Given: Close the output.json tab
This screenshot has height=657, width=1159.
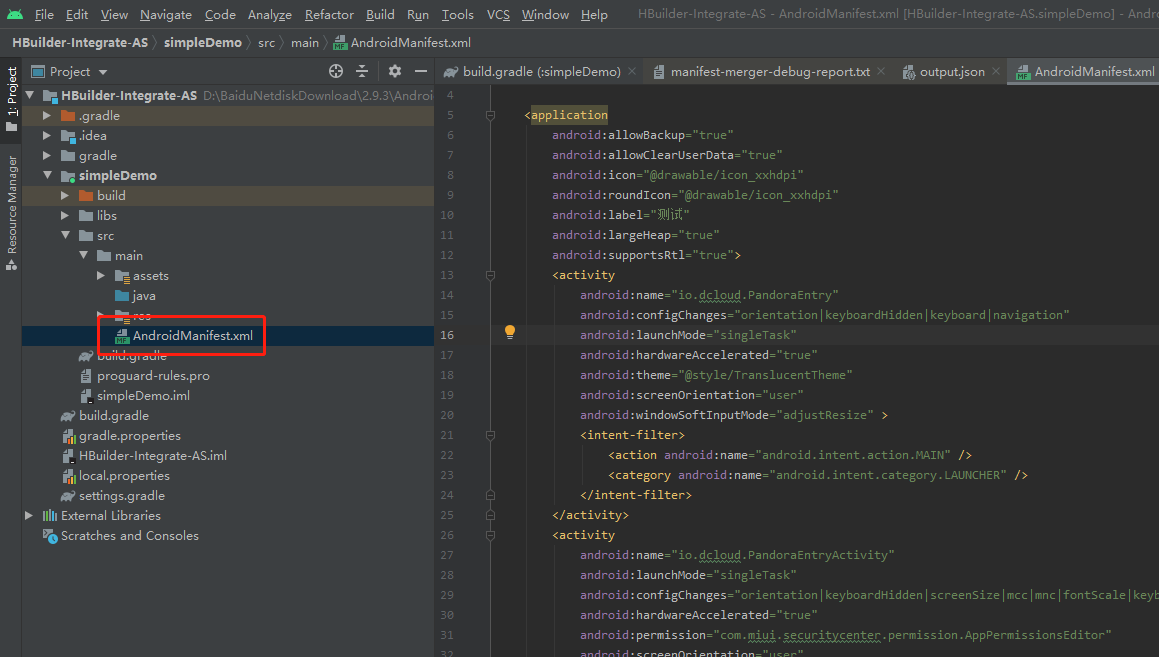Looking at the screenshot, I should (x=996, y=71).
